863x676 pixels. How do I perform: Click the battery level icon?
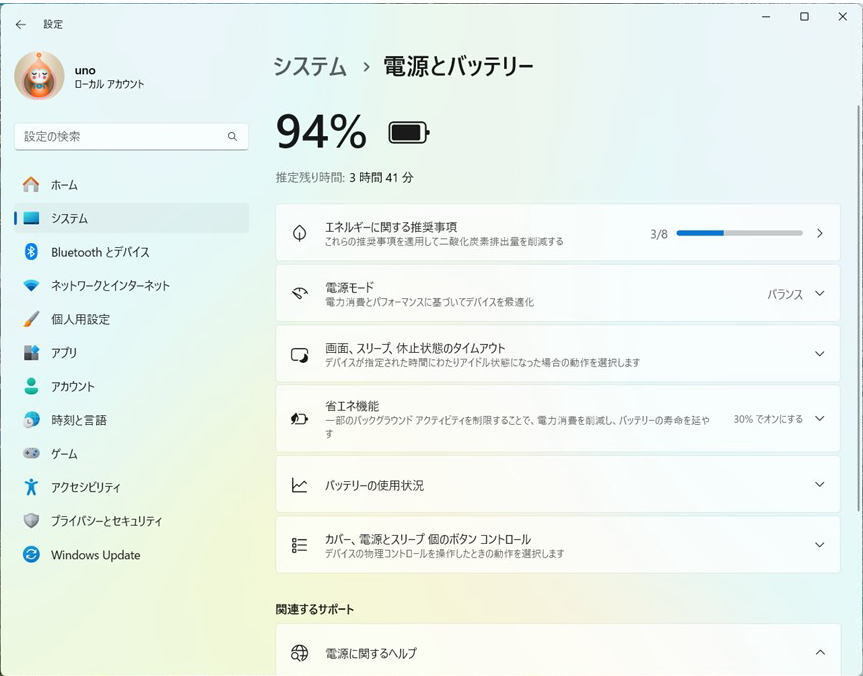(409, 133)
